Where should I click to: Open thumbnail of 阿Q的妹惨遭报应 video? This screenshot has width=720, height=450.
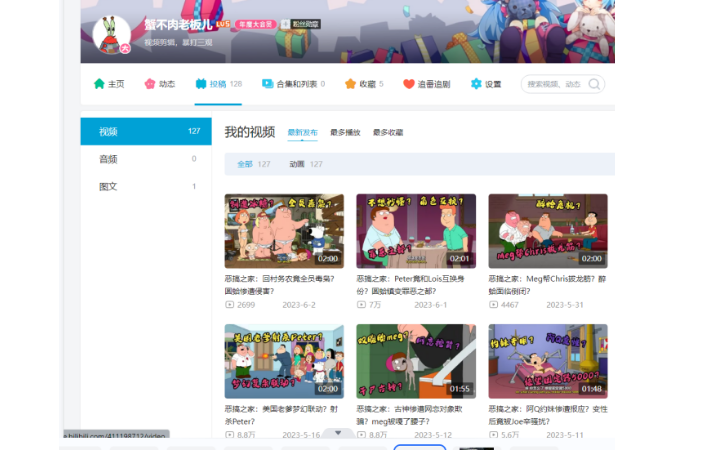pyautogui.click(x=548, y=361)
